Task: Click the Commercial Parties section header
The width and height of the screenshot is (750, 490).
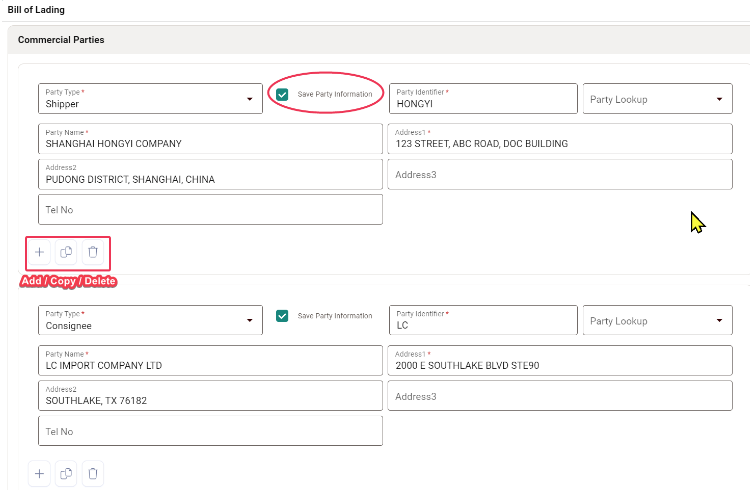Action: click(61, 40)
